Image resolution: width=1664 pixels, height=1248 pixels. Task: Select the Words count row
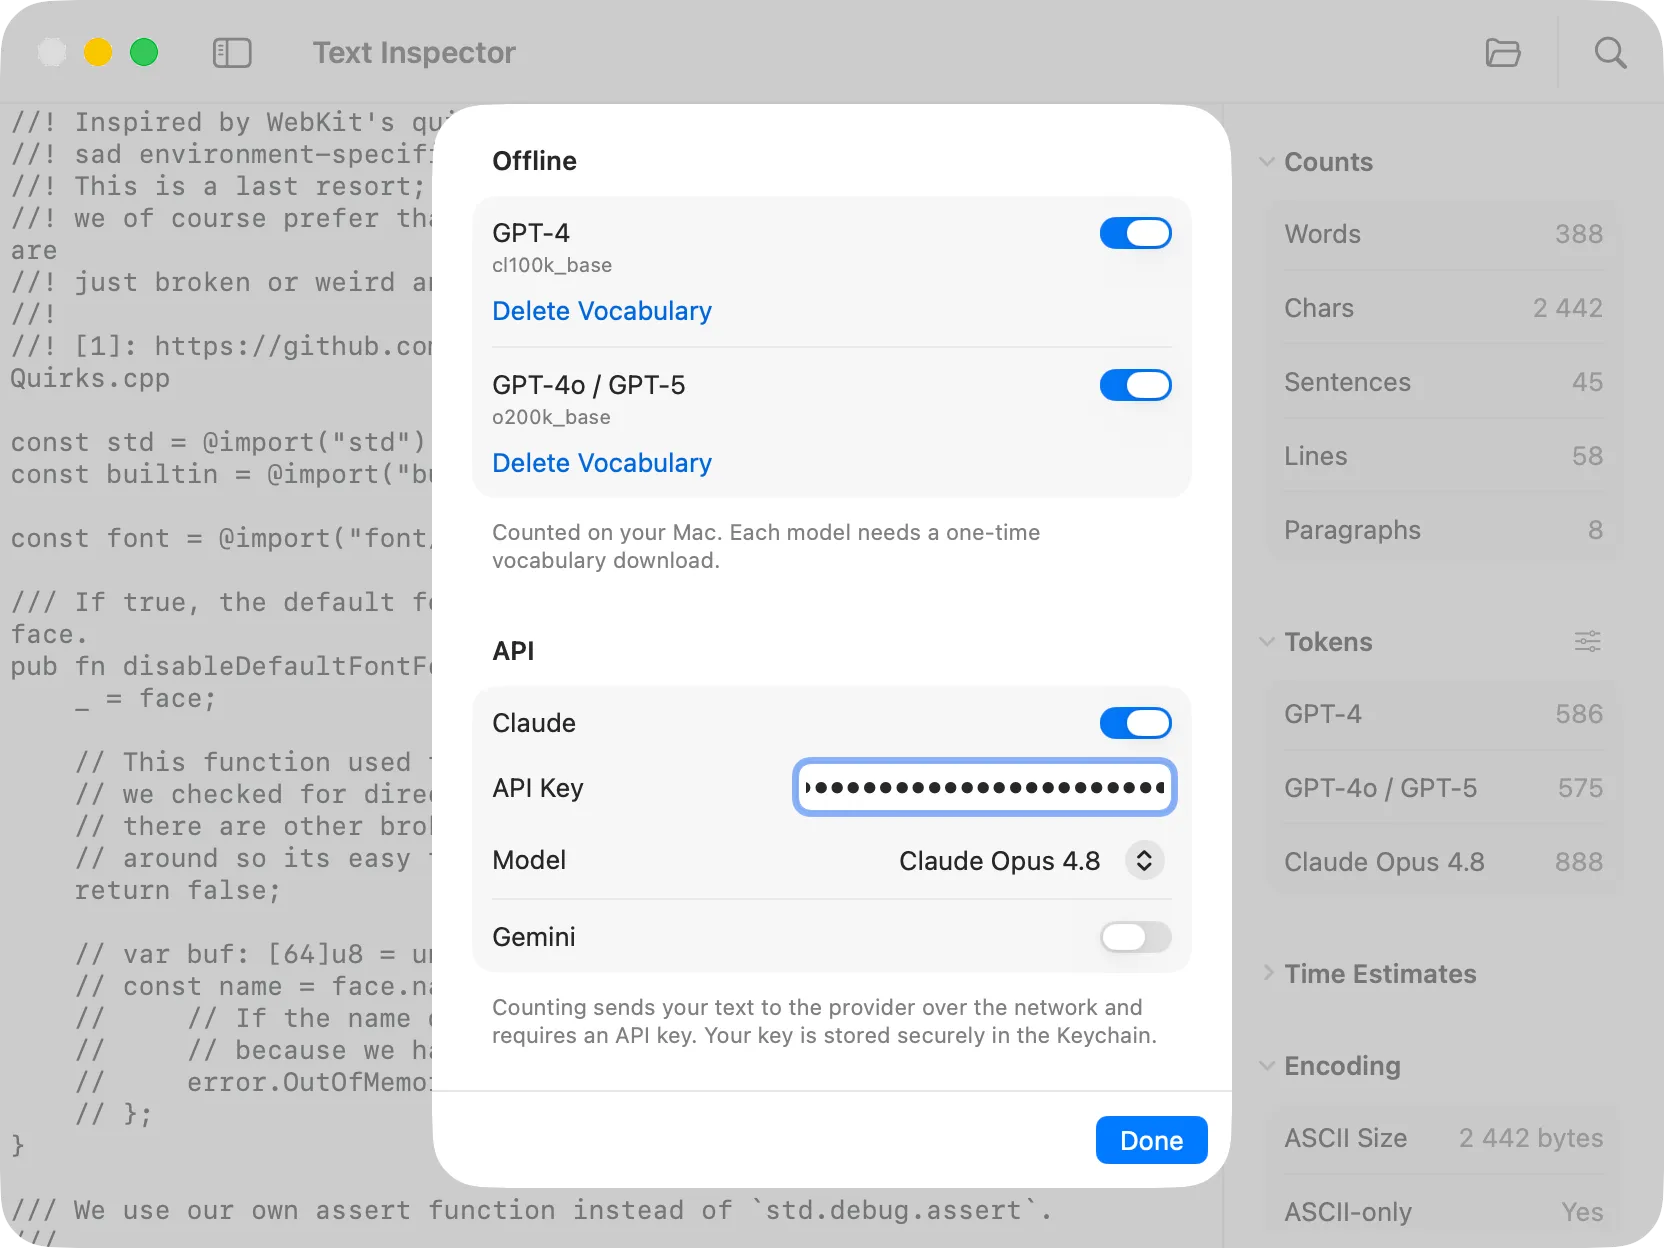click(1443, 234)
